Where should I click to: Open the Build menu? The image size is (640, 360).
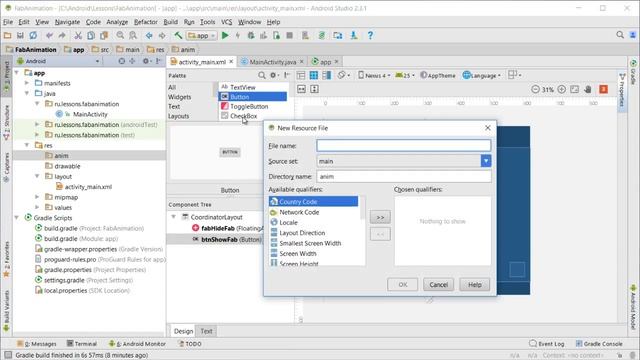(x=171, y=22)
